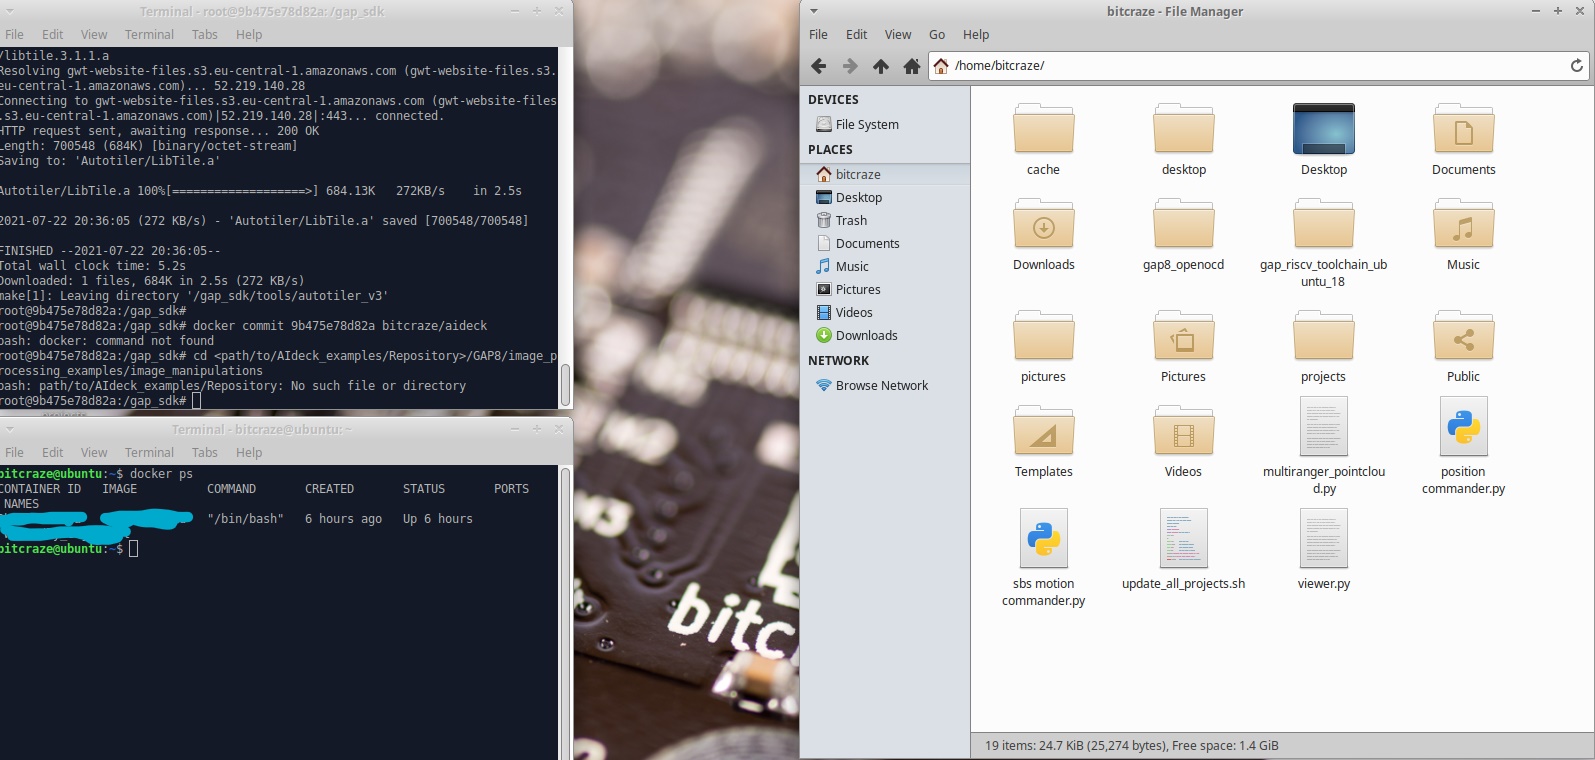Select the update_all_projects.sh file
The width and height of the screenshot is (1595, 760).
pyautogui.click(x=1183, y=539)
